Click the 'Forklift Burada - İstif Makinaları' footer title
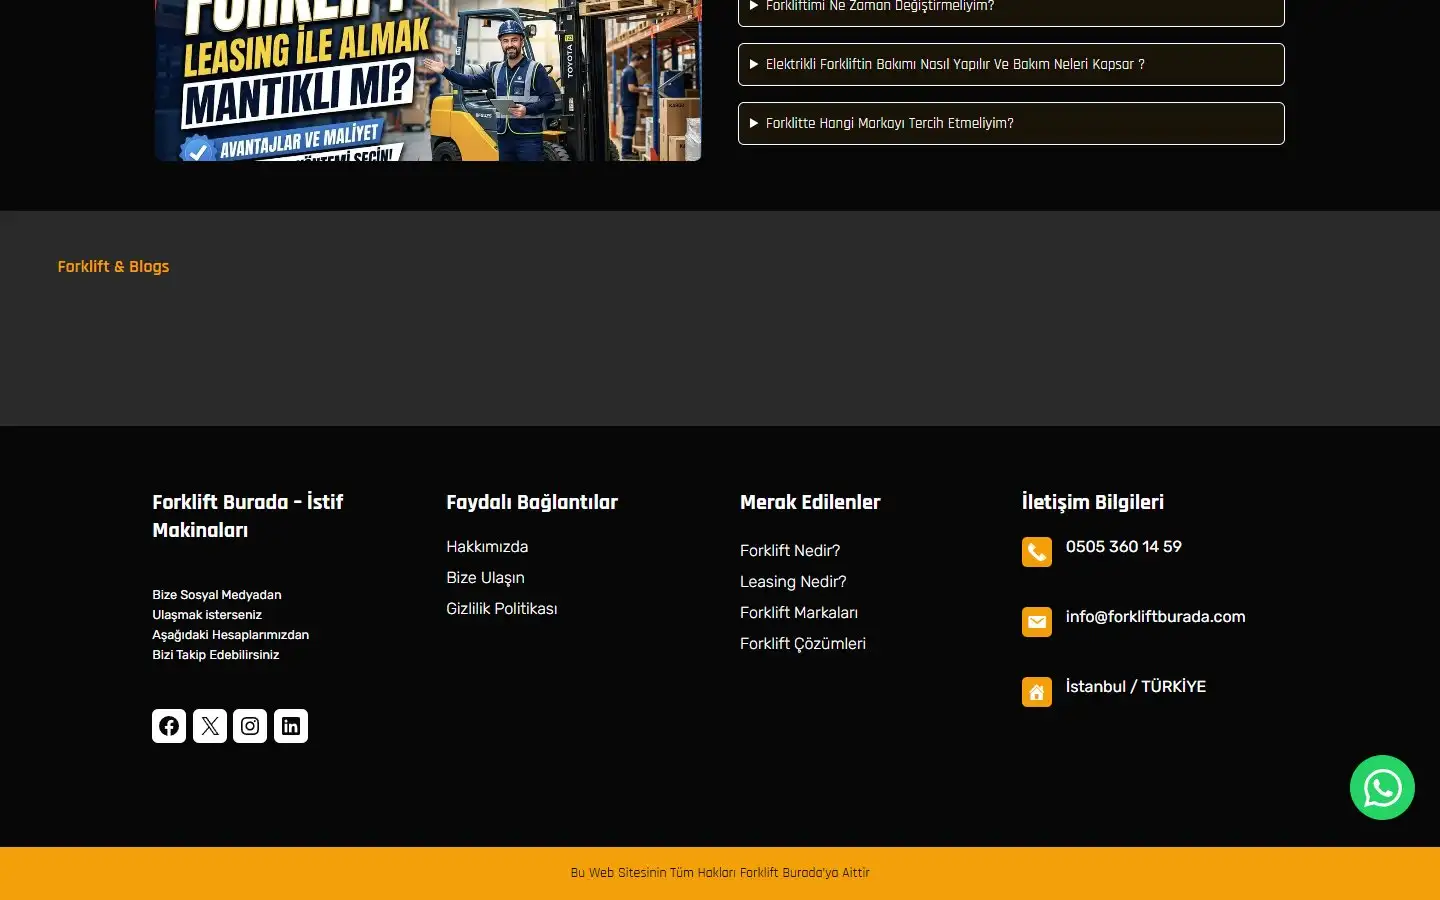Screen dimensions: 1440x900 pyautogui.click(x=248, y=516)
